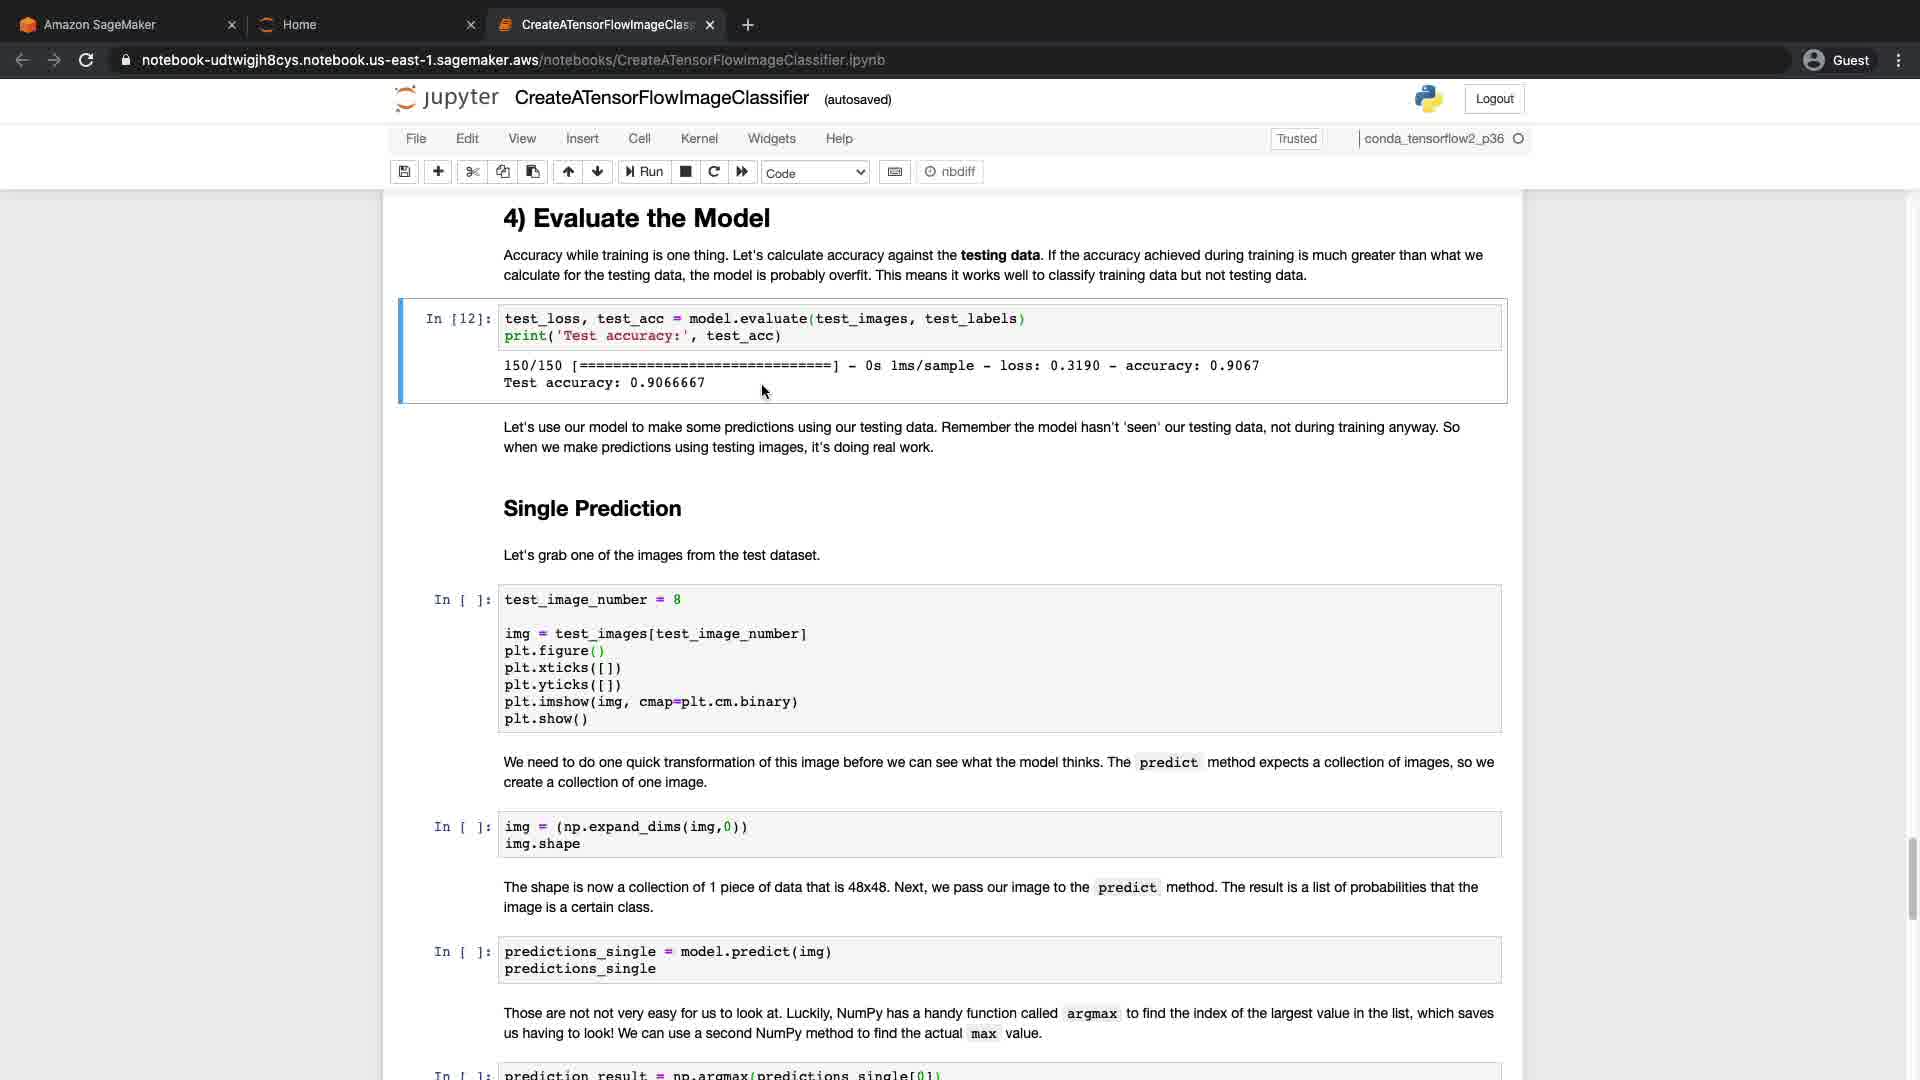Toggle the Trusted notebook indicator
This screenshot has width=1920, height=1080.
pyautogui.click(x=1296, y=139)
